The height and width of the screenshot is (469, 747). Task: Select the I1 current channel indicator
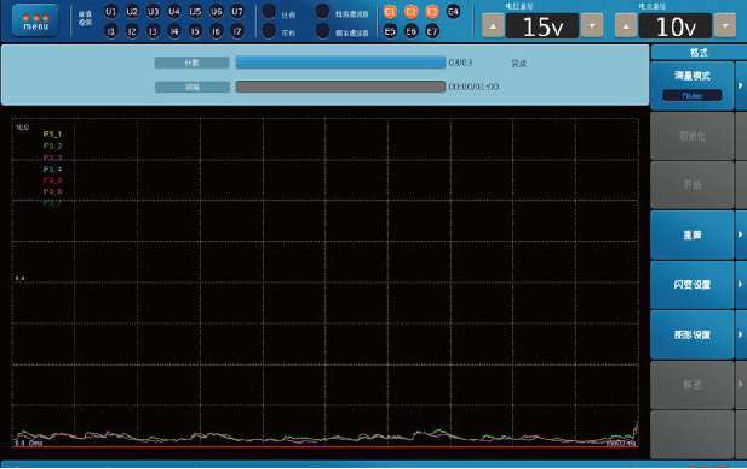click(111, 32)
